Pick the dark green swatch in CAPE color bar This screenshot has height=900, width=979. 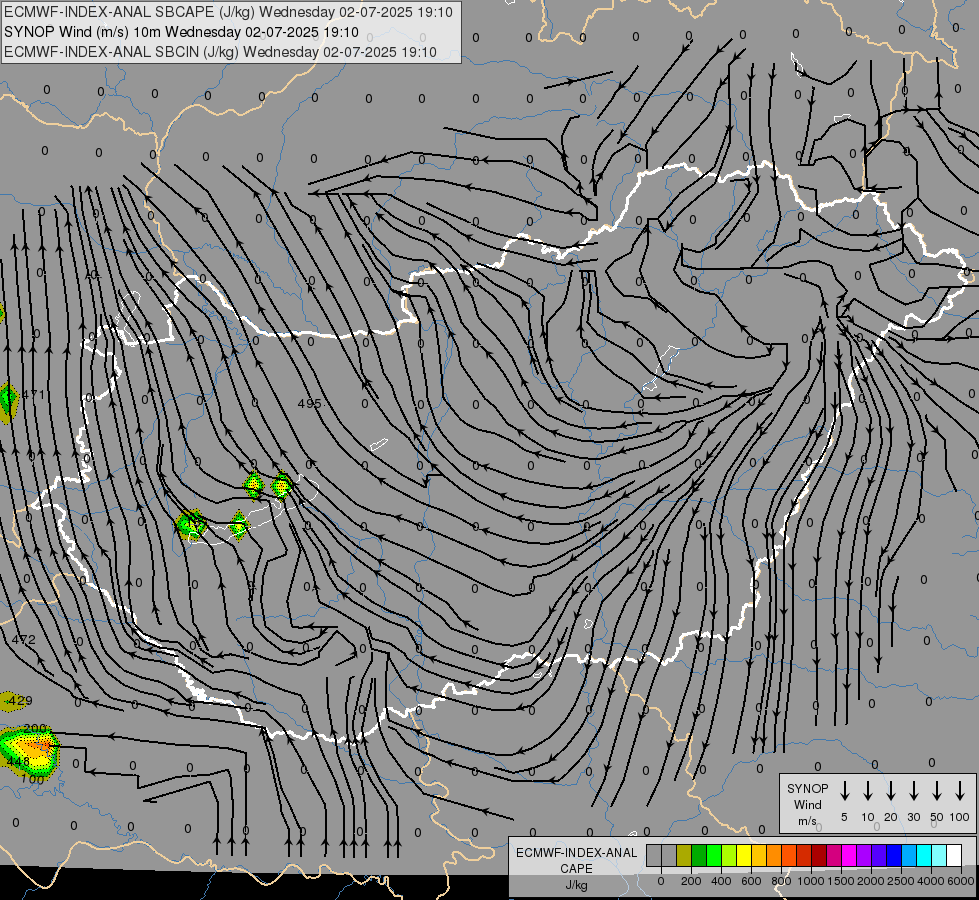coord(699,855)
